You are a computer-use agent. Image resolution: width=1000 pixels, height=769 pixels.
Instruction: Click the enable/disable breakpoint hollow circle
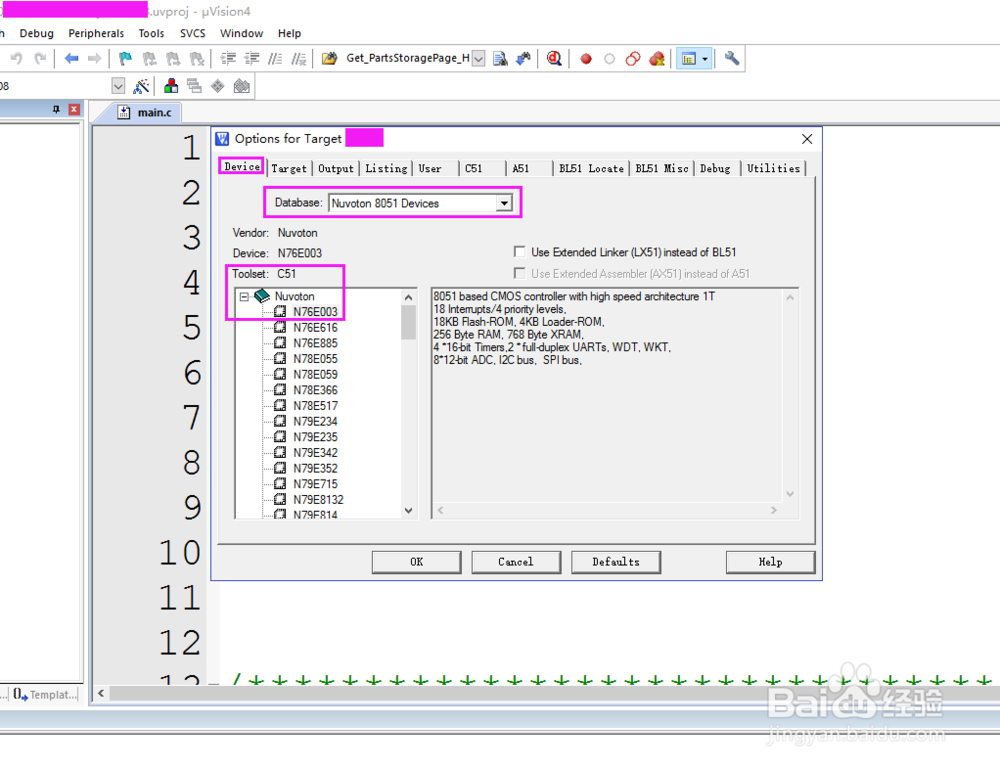click(x=609, y=59)
